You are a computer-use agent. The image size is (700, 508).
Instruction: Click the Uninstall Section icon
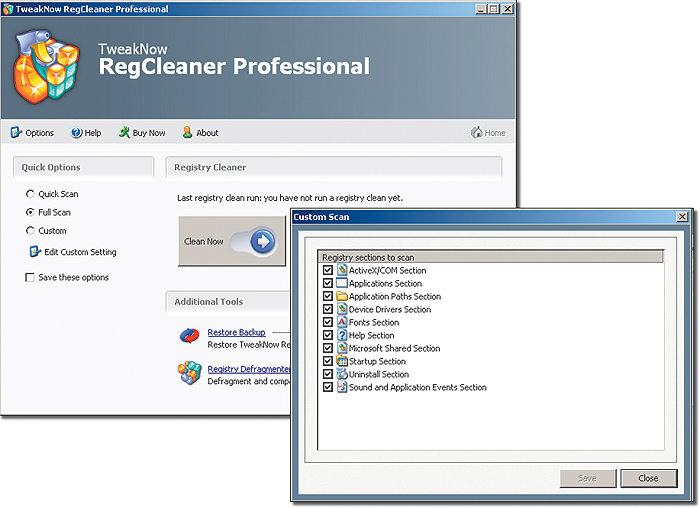[x=342, y=374]
